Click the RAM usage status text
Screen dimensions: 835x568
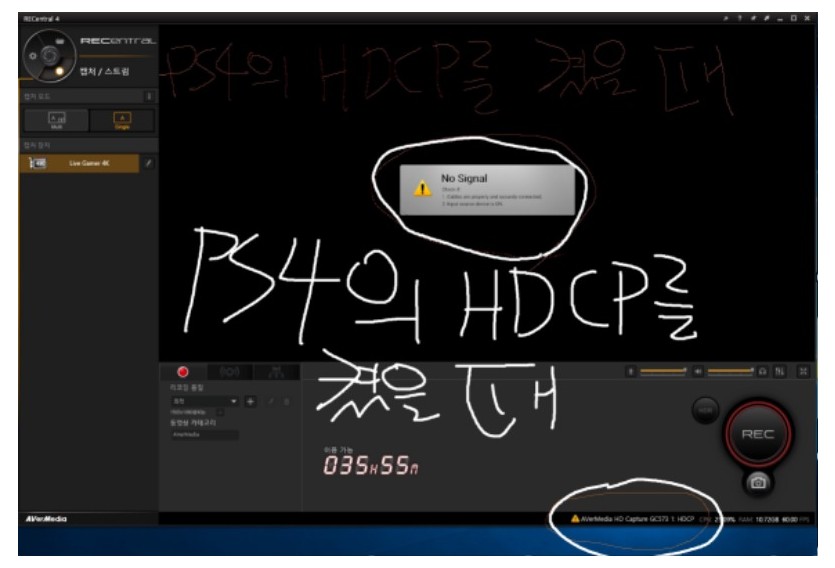[759, 520]
